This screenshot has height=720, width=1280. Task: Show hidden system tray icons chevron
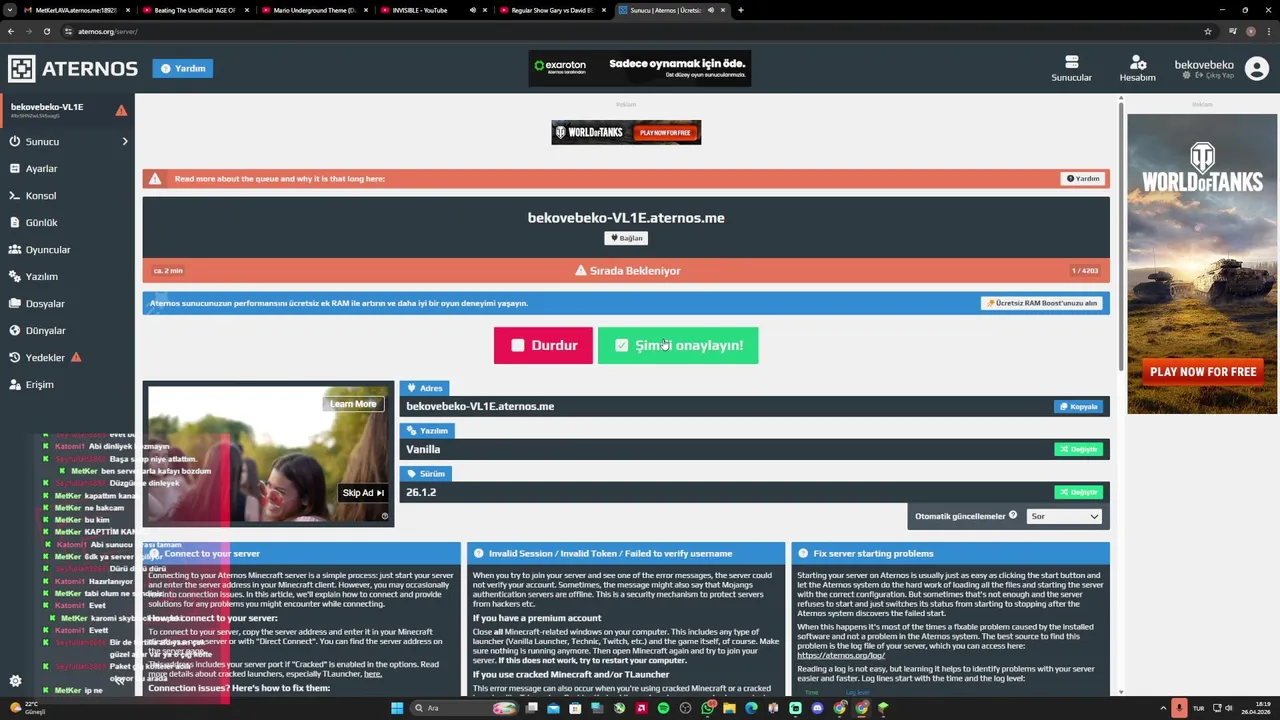click(1164, 708)
